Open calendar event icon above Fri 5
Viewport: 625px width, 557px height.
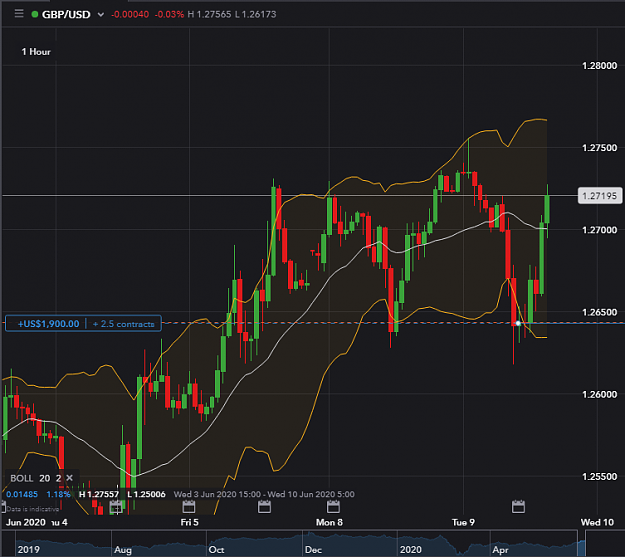point(189,507)
